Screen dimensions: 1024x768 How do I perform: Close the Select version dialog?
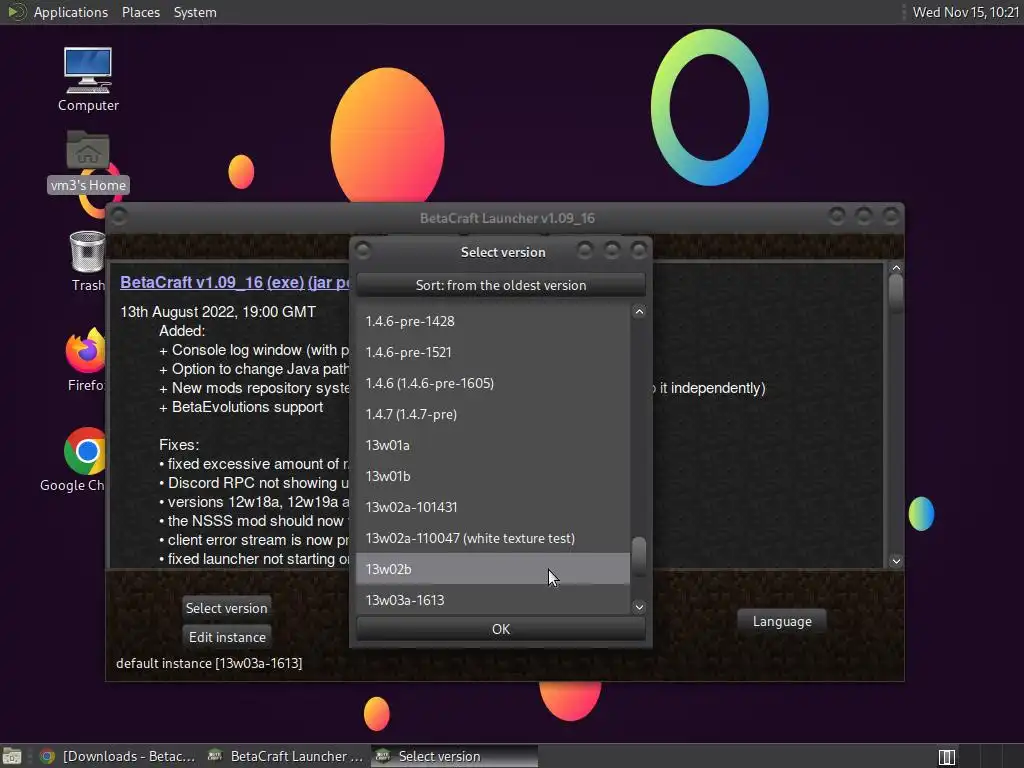(639, 250)
